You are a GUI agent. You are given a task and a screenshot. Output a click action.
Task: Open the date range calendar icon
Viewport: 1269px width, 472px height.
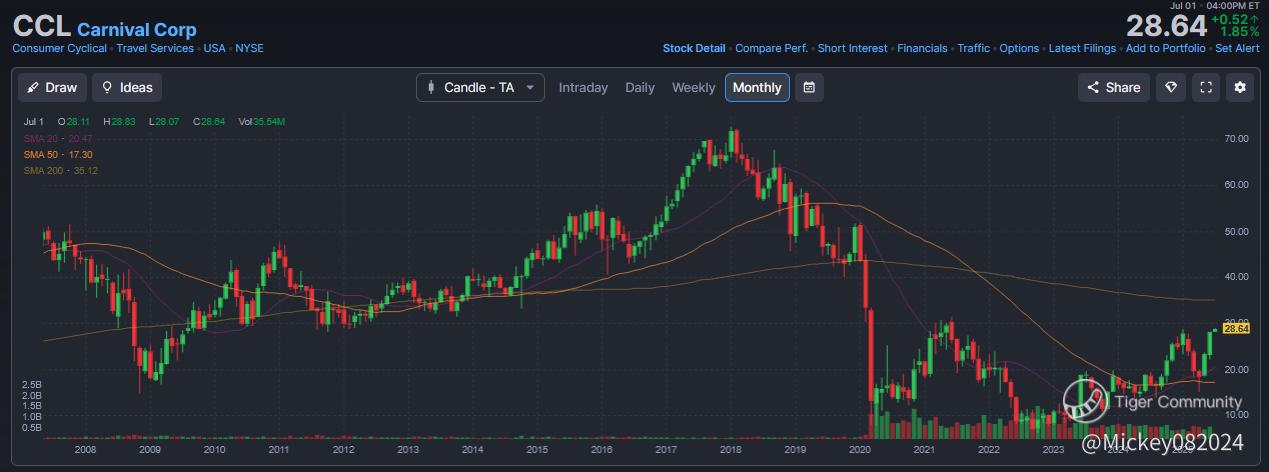809,87
